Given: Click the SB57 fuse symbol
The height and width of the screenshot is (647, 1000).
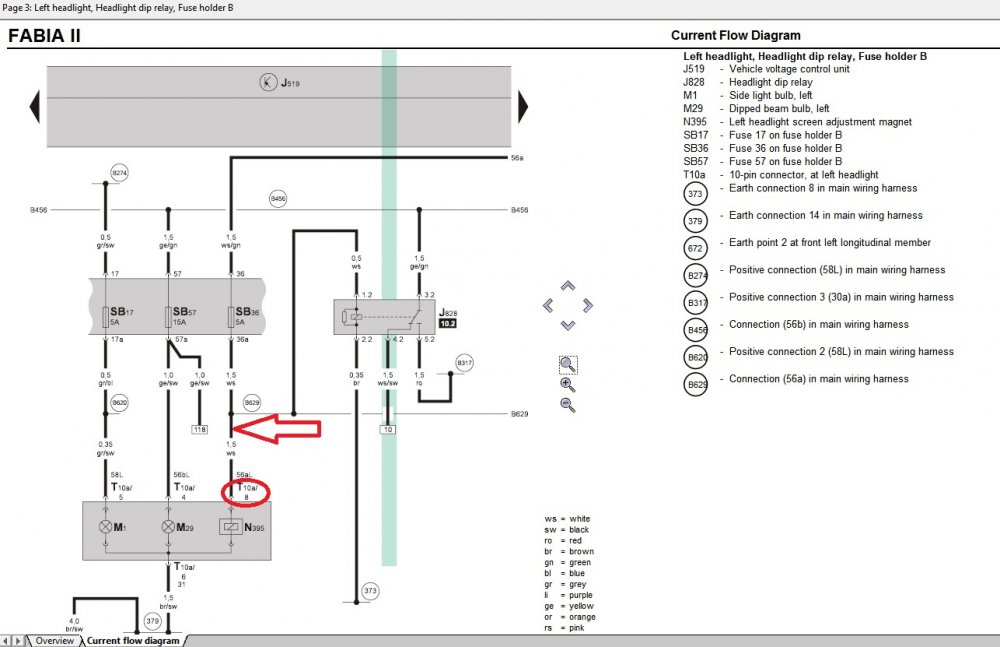Looking at the screenshot, I should click(x=168, y=316).
